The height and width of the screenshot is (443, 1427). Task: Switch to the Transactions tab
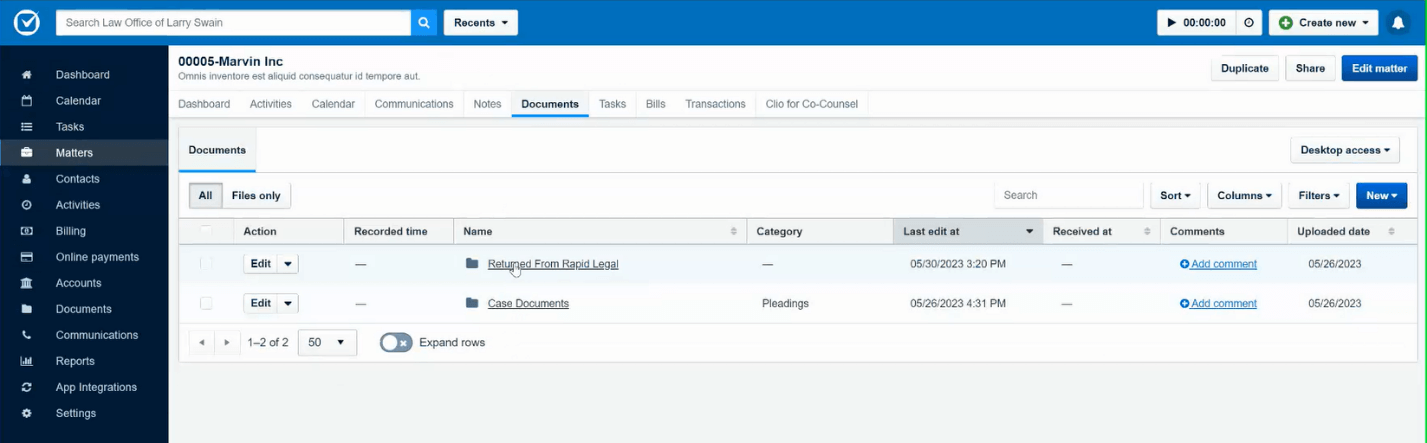(715, 104)
